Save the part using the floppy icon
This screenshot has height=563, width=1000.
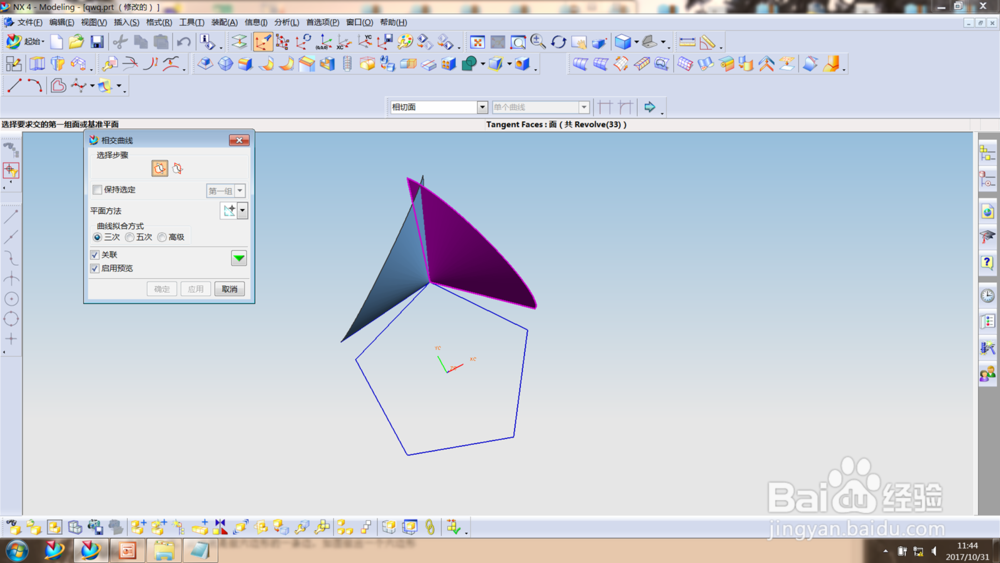97,42
